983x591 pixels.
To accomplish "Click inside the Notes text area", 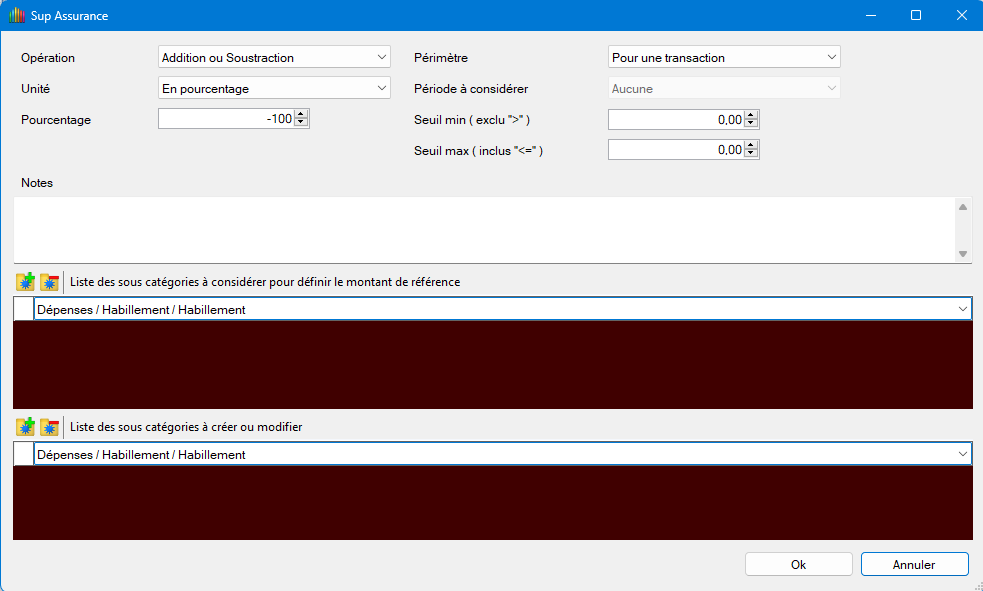I will tap(480, 229).
